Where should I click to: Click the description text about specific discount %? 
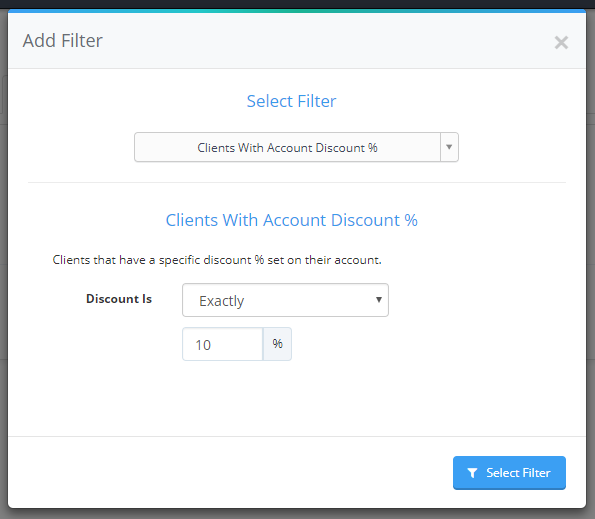click(217, 260)
